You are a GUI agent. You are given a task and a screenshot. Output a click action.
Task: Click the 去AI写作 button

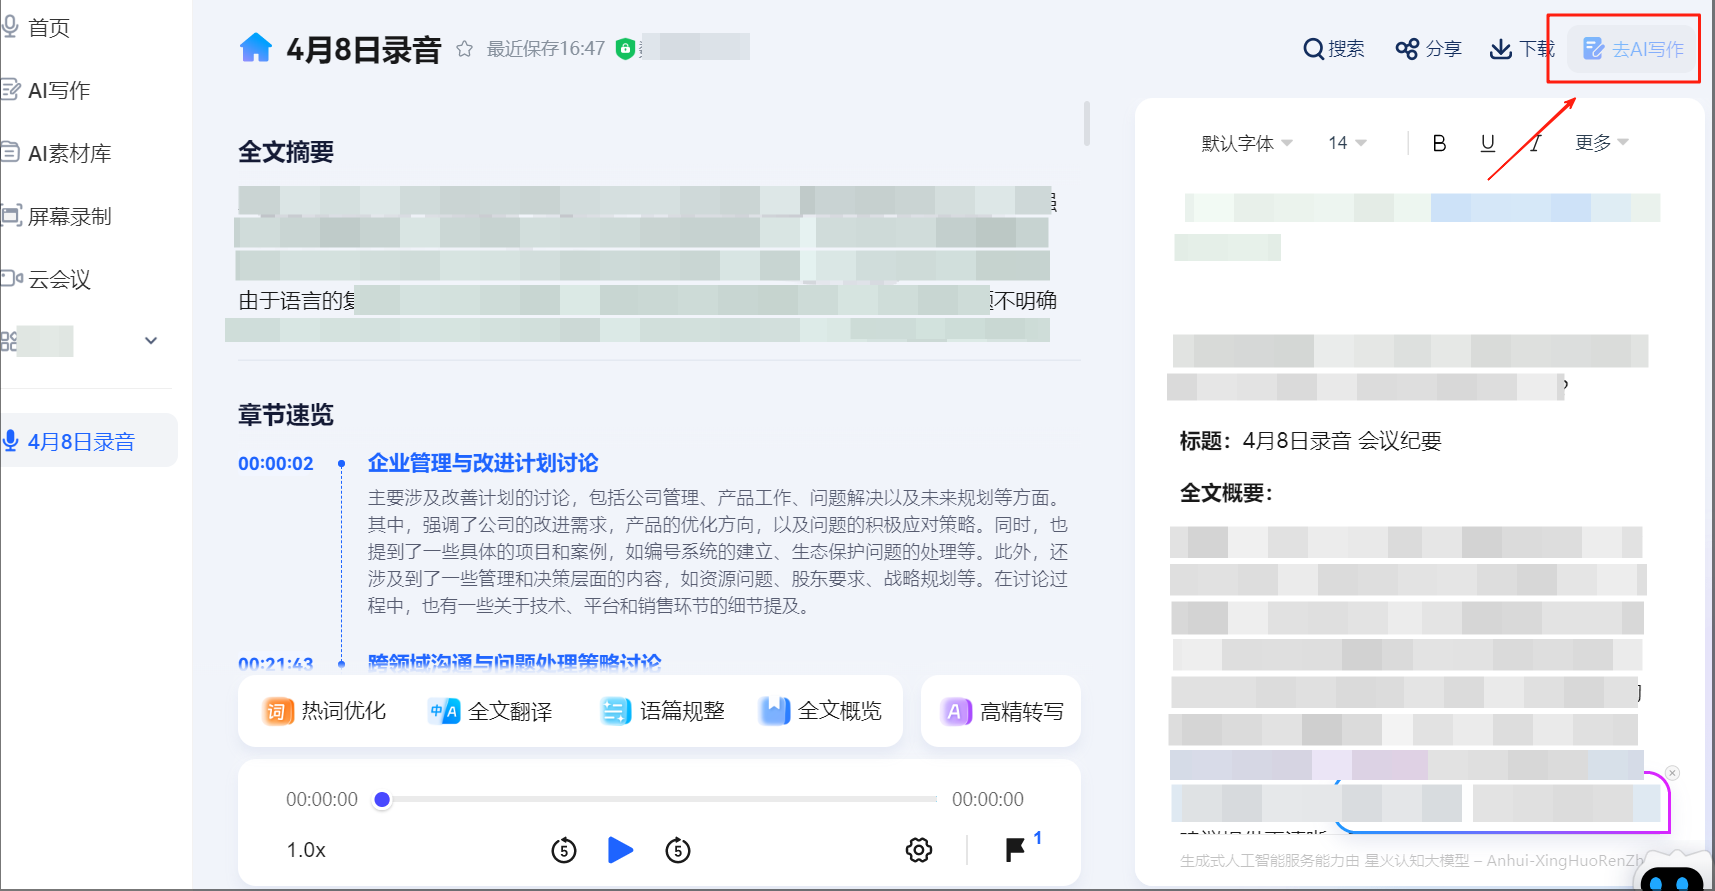1633,49
